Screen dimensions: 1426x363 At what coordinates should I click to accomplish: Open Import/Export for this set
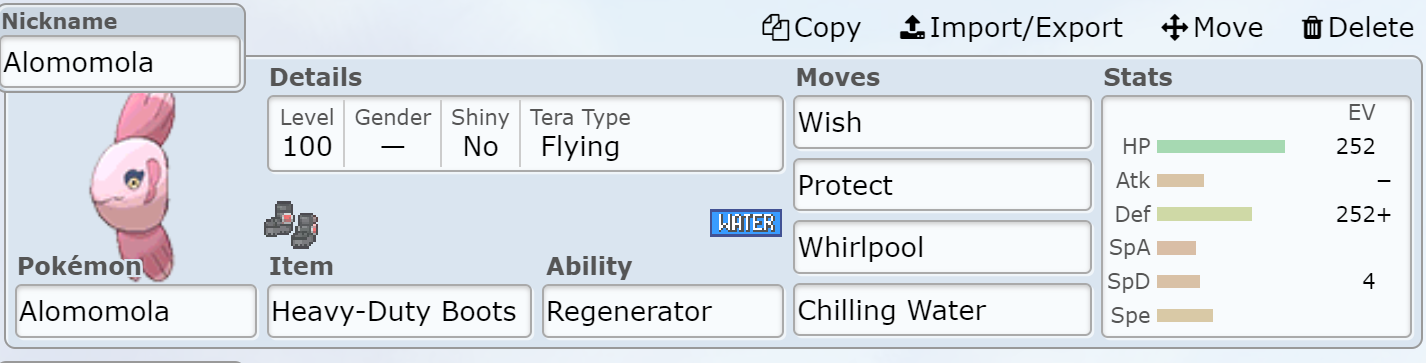1011,28
